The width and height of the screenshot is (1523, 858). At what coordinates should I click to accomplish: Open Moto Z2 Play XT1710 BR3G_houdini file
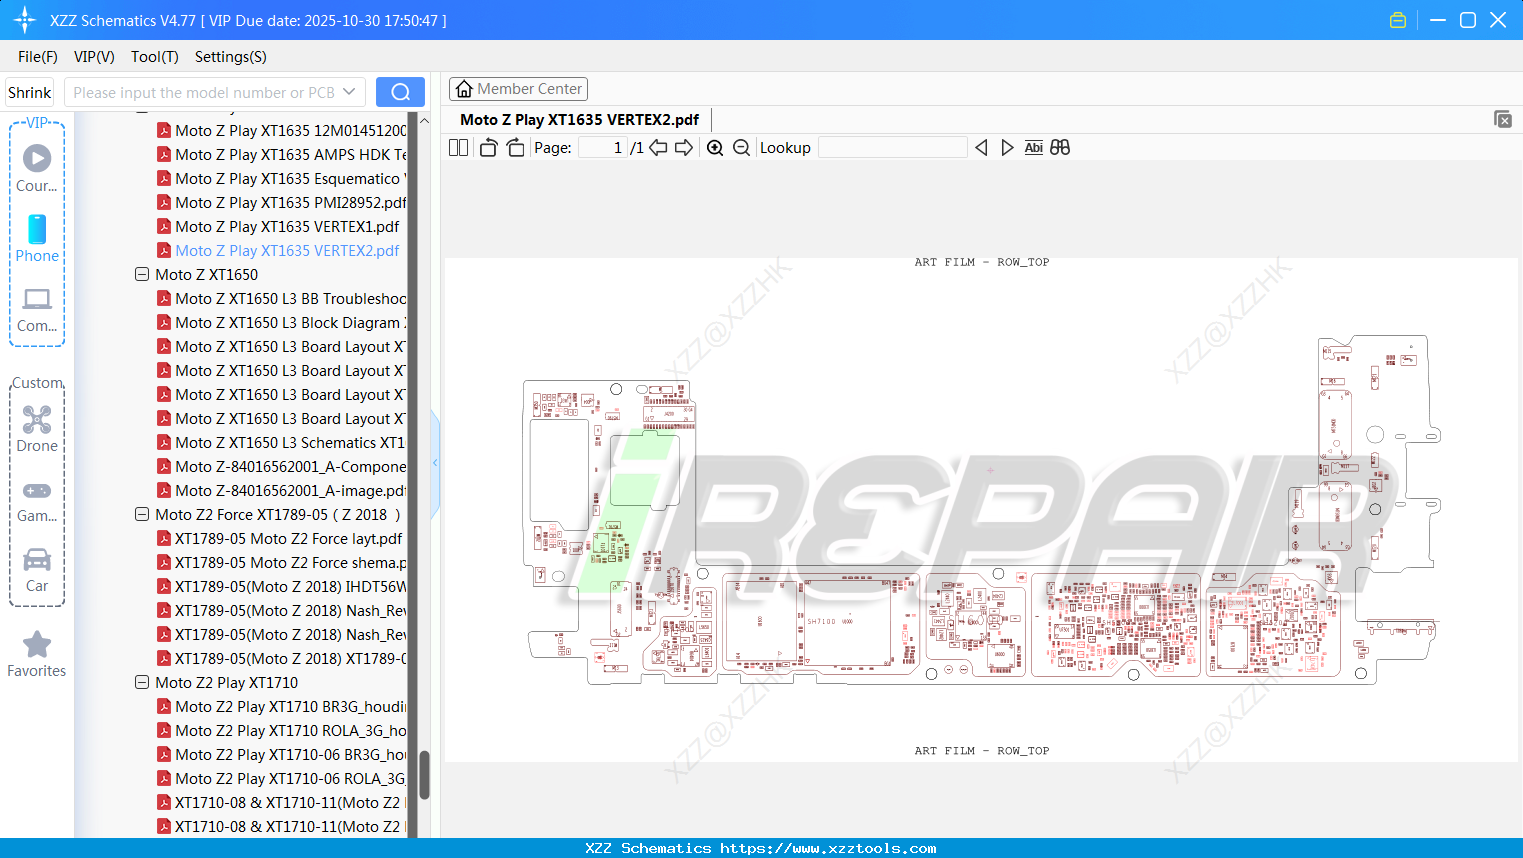(x=291, y=707)
